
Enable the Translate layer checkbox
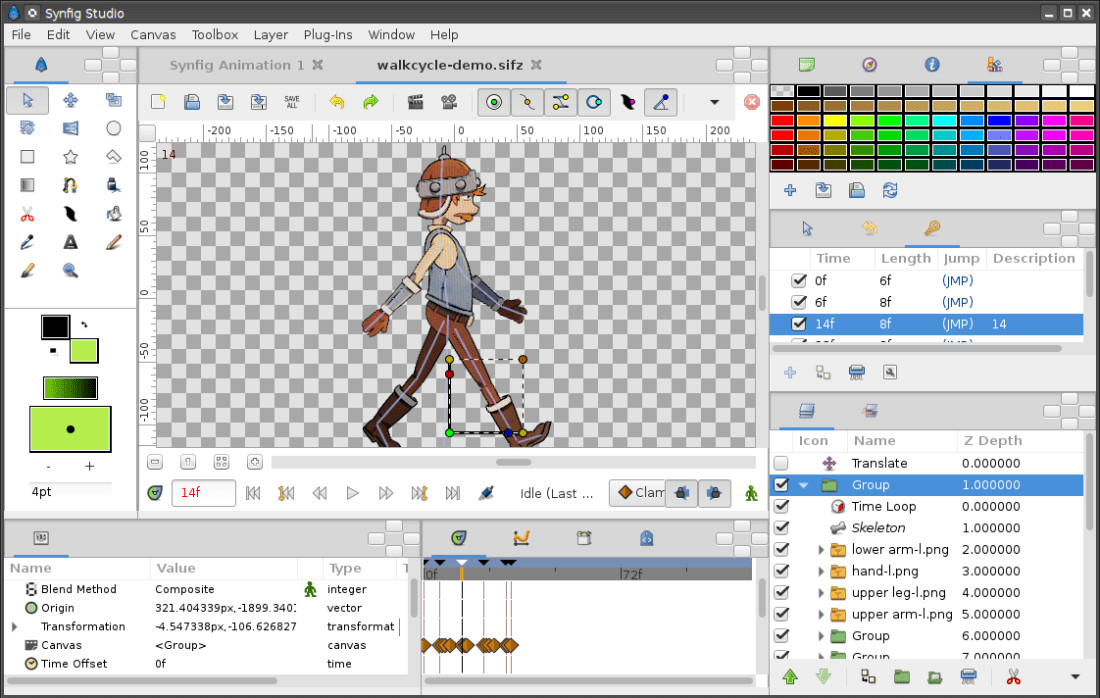[781, 463]
